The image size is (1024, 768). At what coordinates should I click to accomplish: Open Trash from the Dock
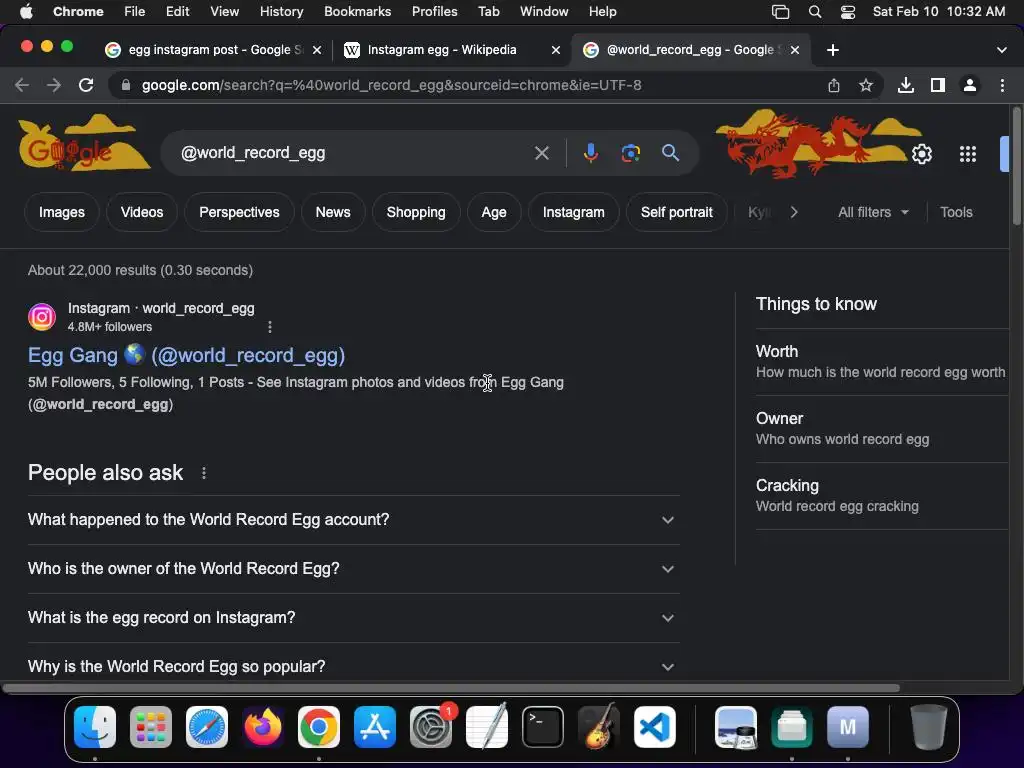point(928,727)
